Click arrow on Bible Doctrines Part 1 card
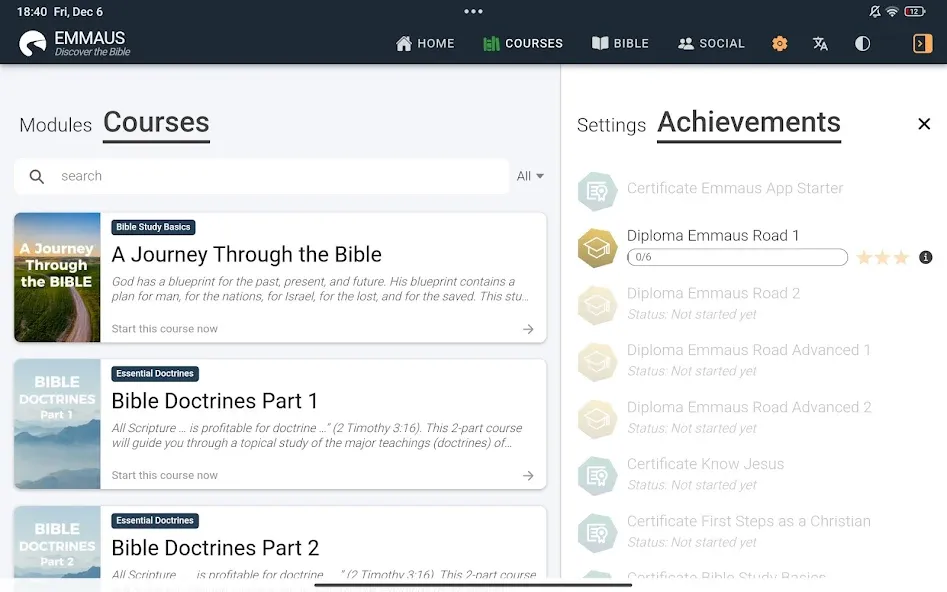The image size is (947, 592). pyautogui.click(x=528, y=475)
